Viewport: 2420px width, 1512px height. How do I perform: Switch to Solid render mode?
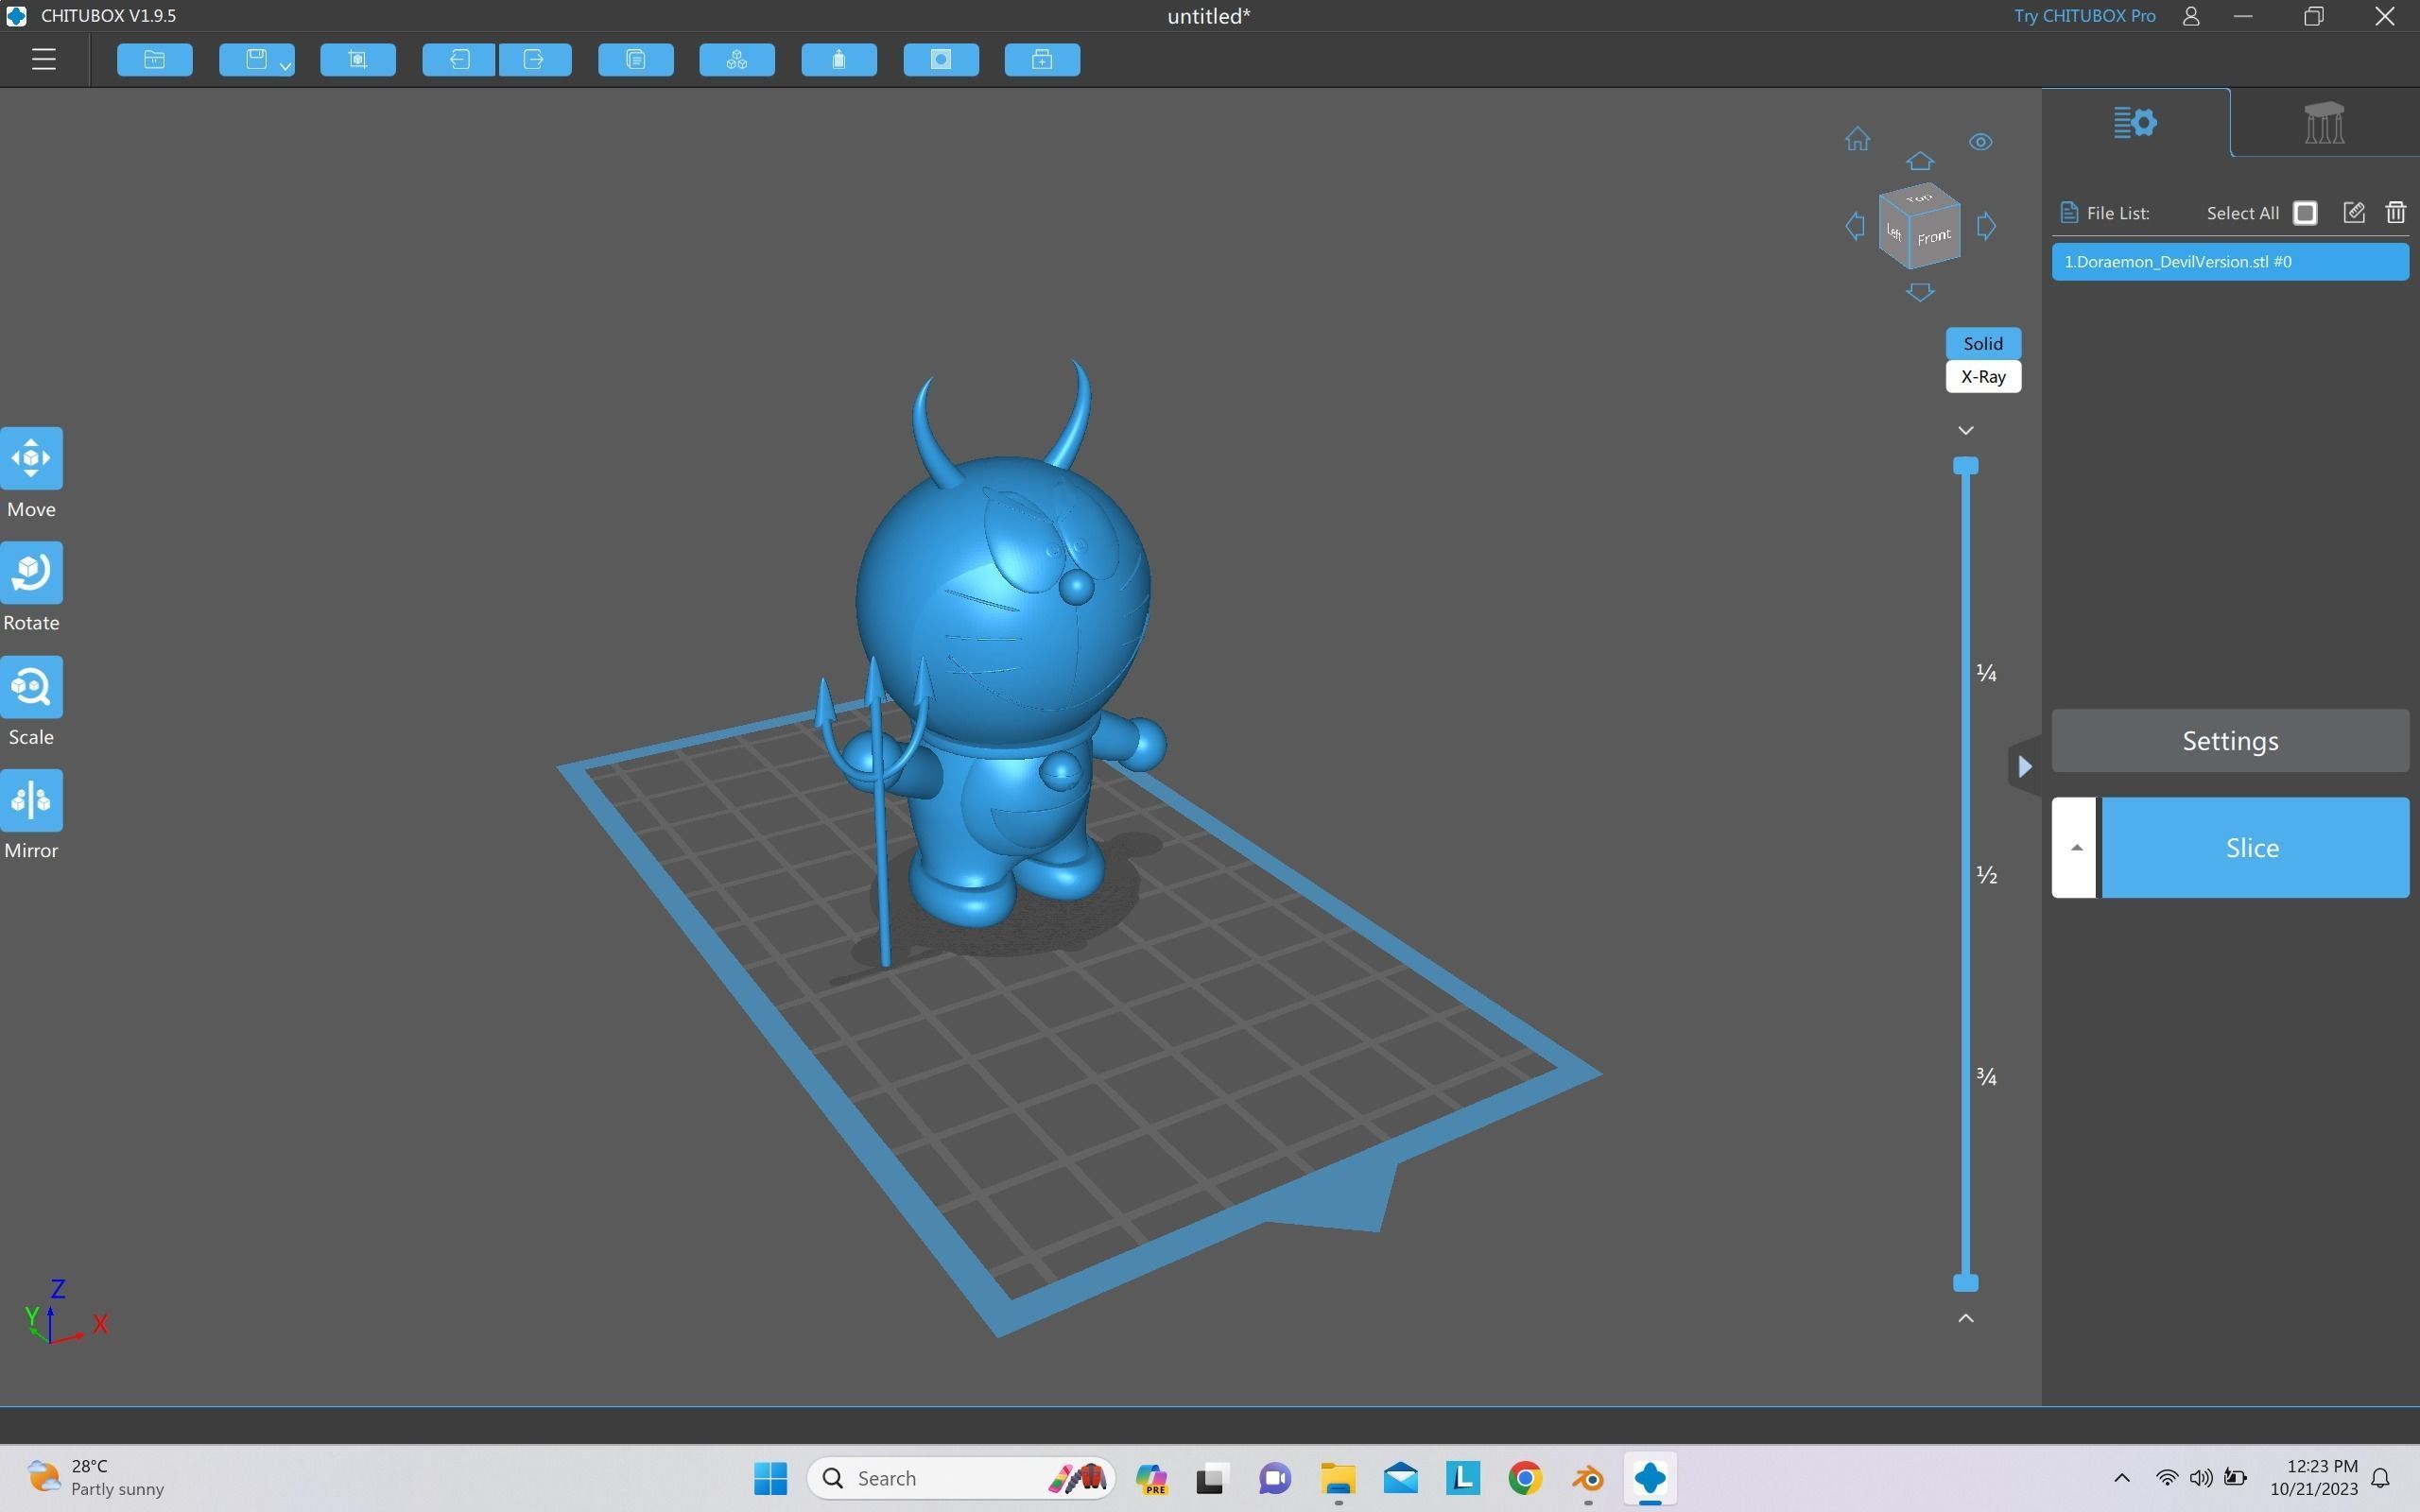click(1982, 343)
